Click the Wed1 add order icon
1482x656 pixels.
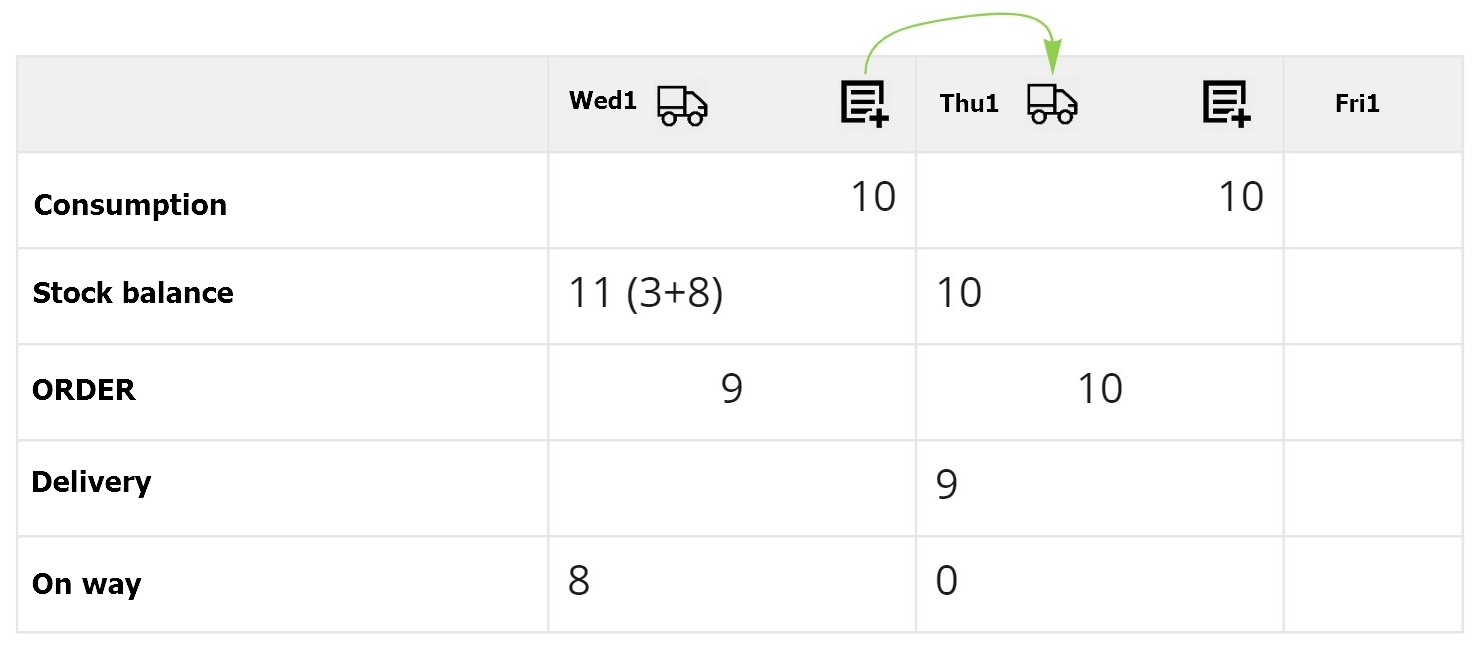(x=865, y=104)
